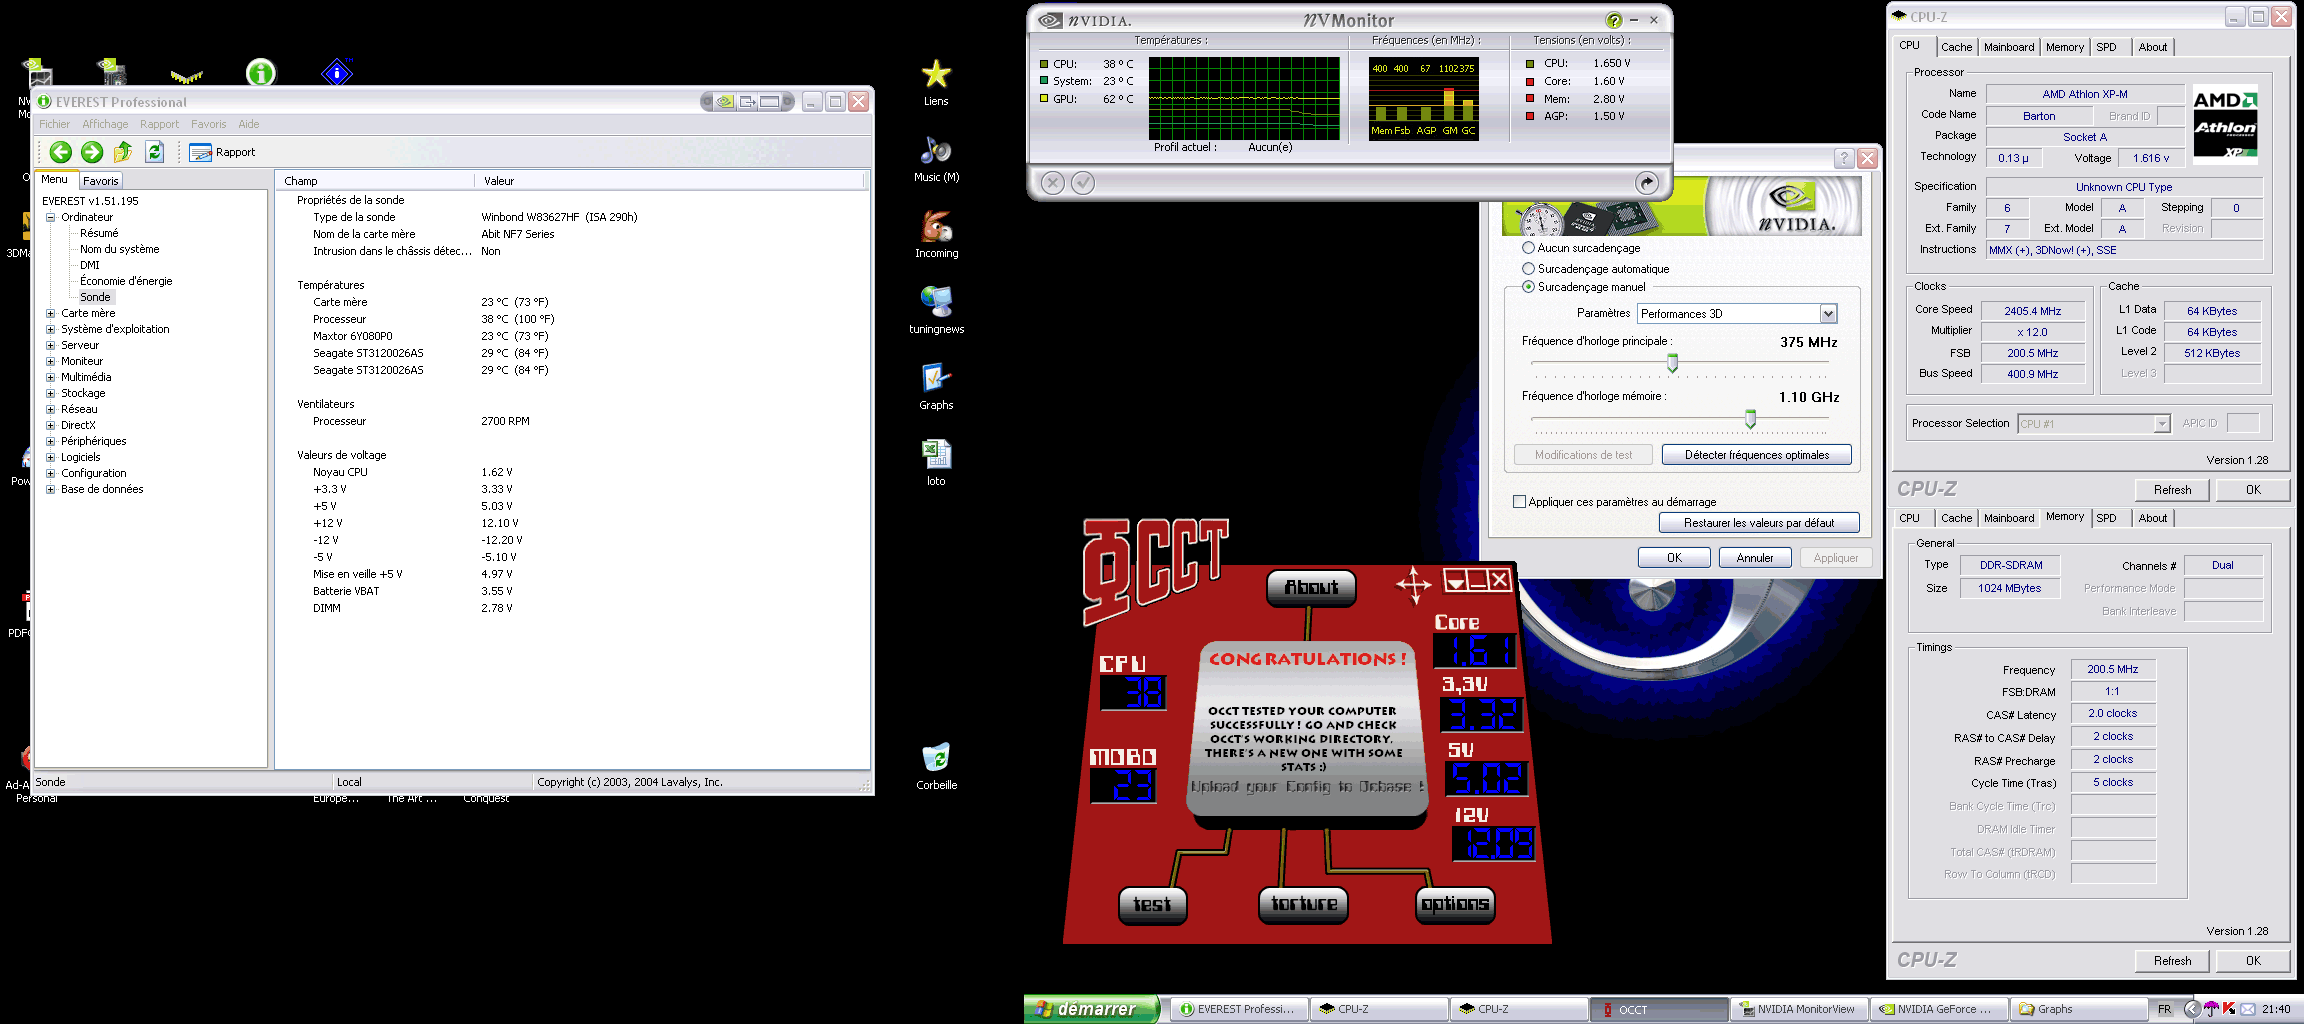This screenshot has height=1024, width=2304.
Task: Click the OCCT dropdown triangle window icon
Action: [1456, 580]
